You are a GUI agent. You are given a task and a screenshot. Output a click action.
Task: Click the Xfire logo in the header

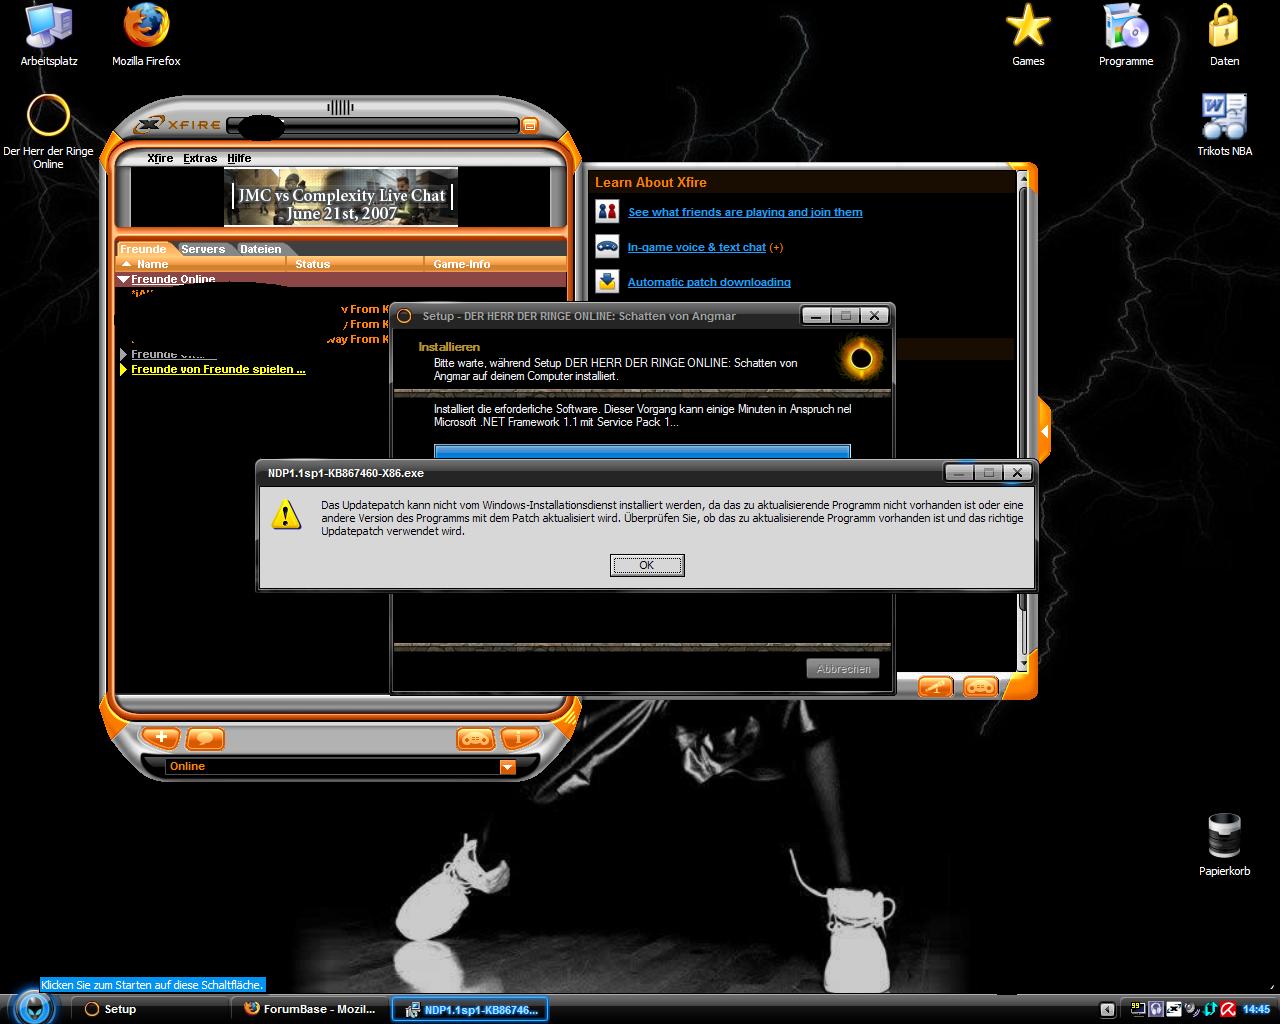click(x=179, y=124)
